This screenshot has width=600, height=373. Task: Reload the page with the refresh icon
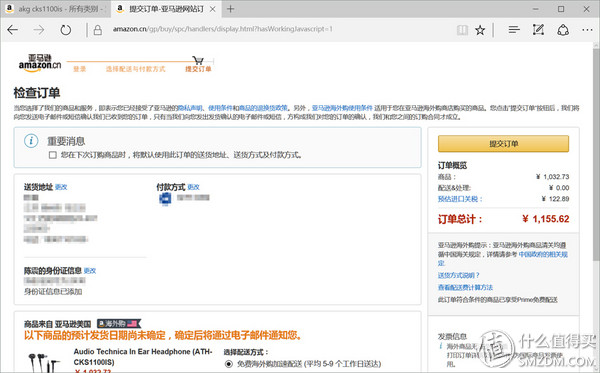[65, 30]
